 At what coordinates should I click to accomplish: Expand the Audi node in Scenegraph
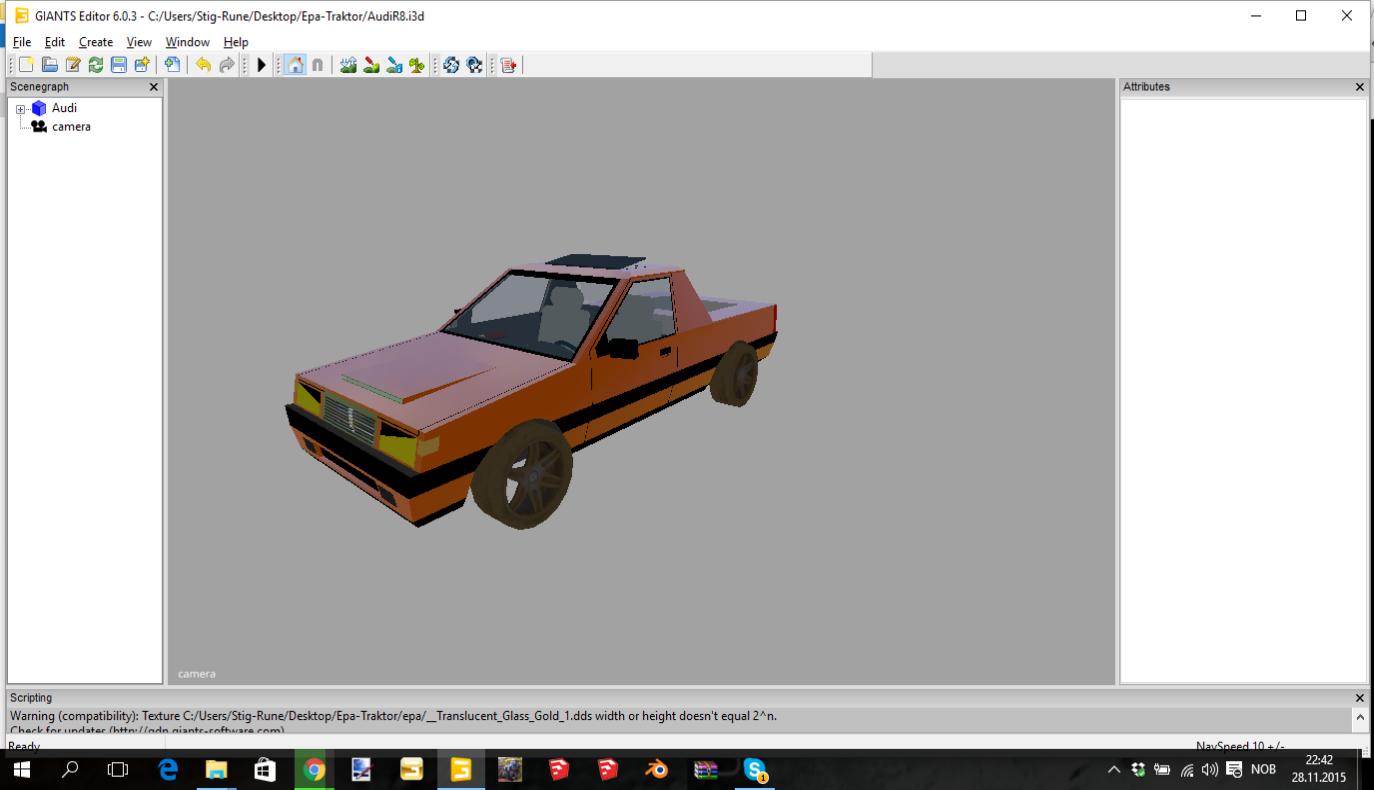(20, 109)
